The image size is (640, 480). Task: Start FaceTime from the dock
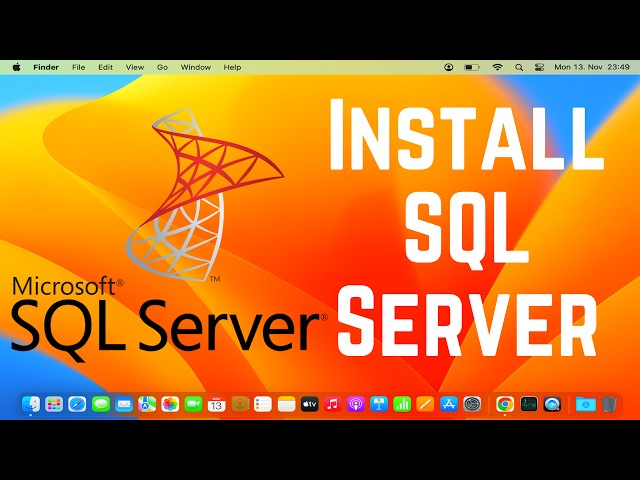tap(193, 404)
